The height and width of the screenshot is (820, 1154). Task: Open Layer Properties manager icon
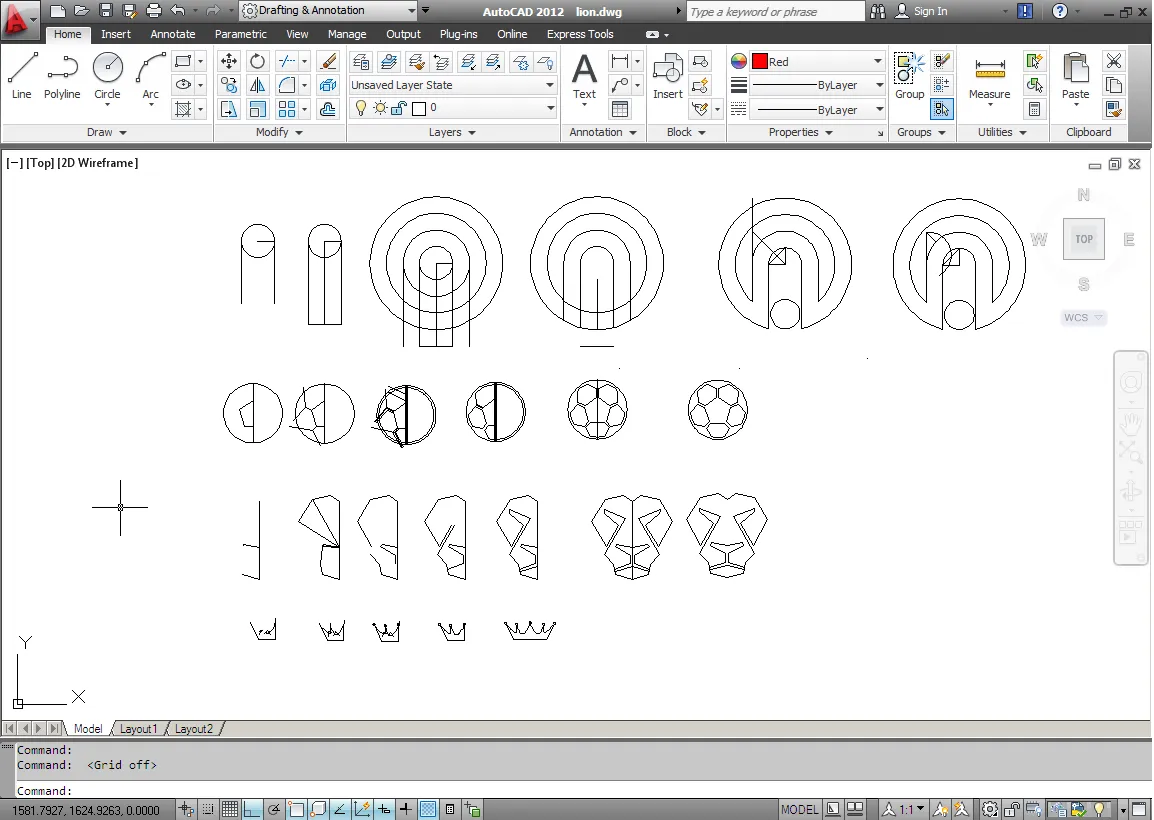361,62
